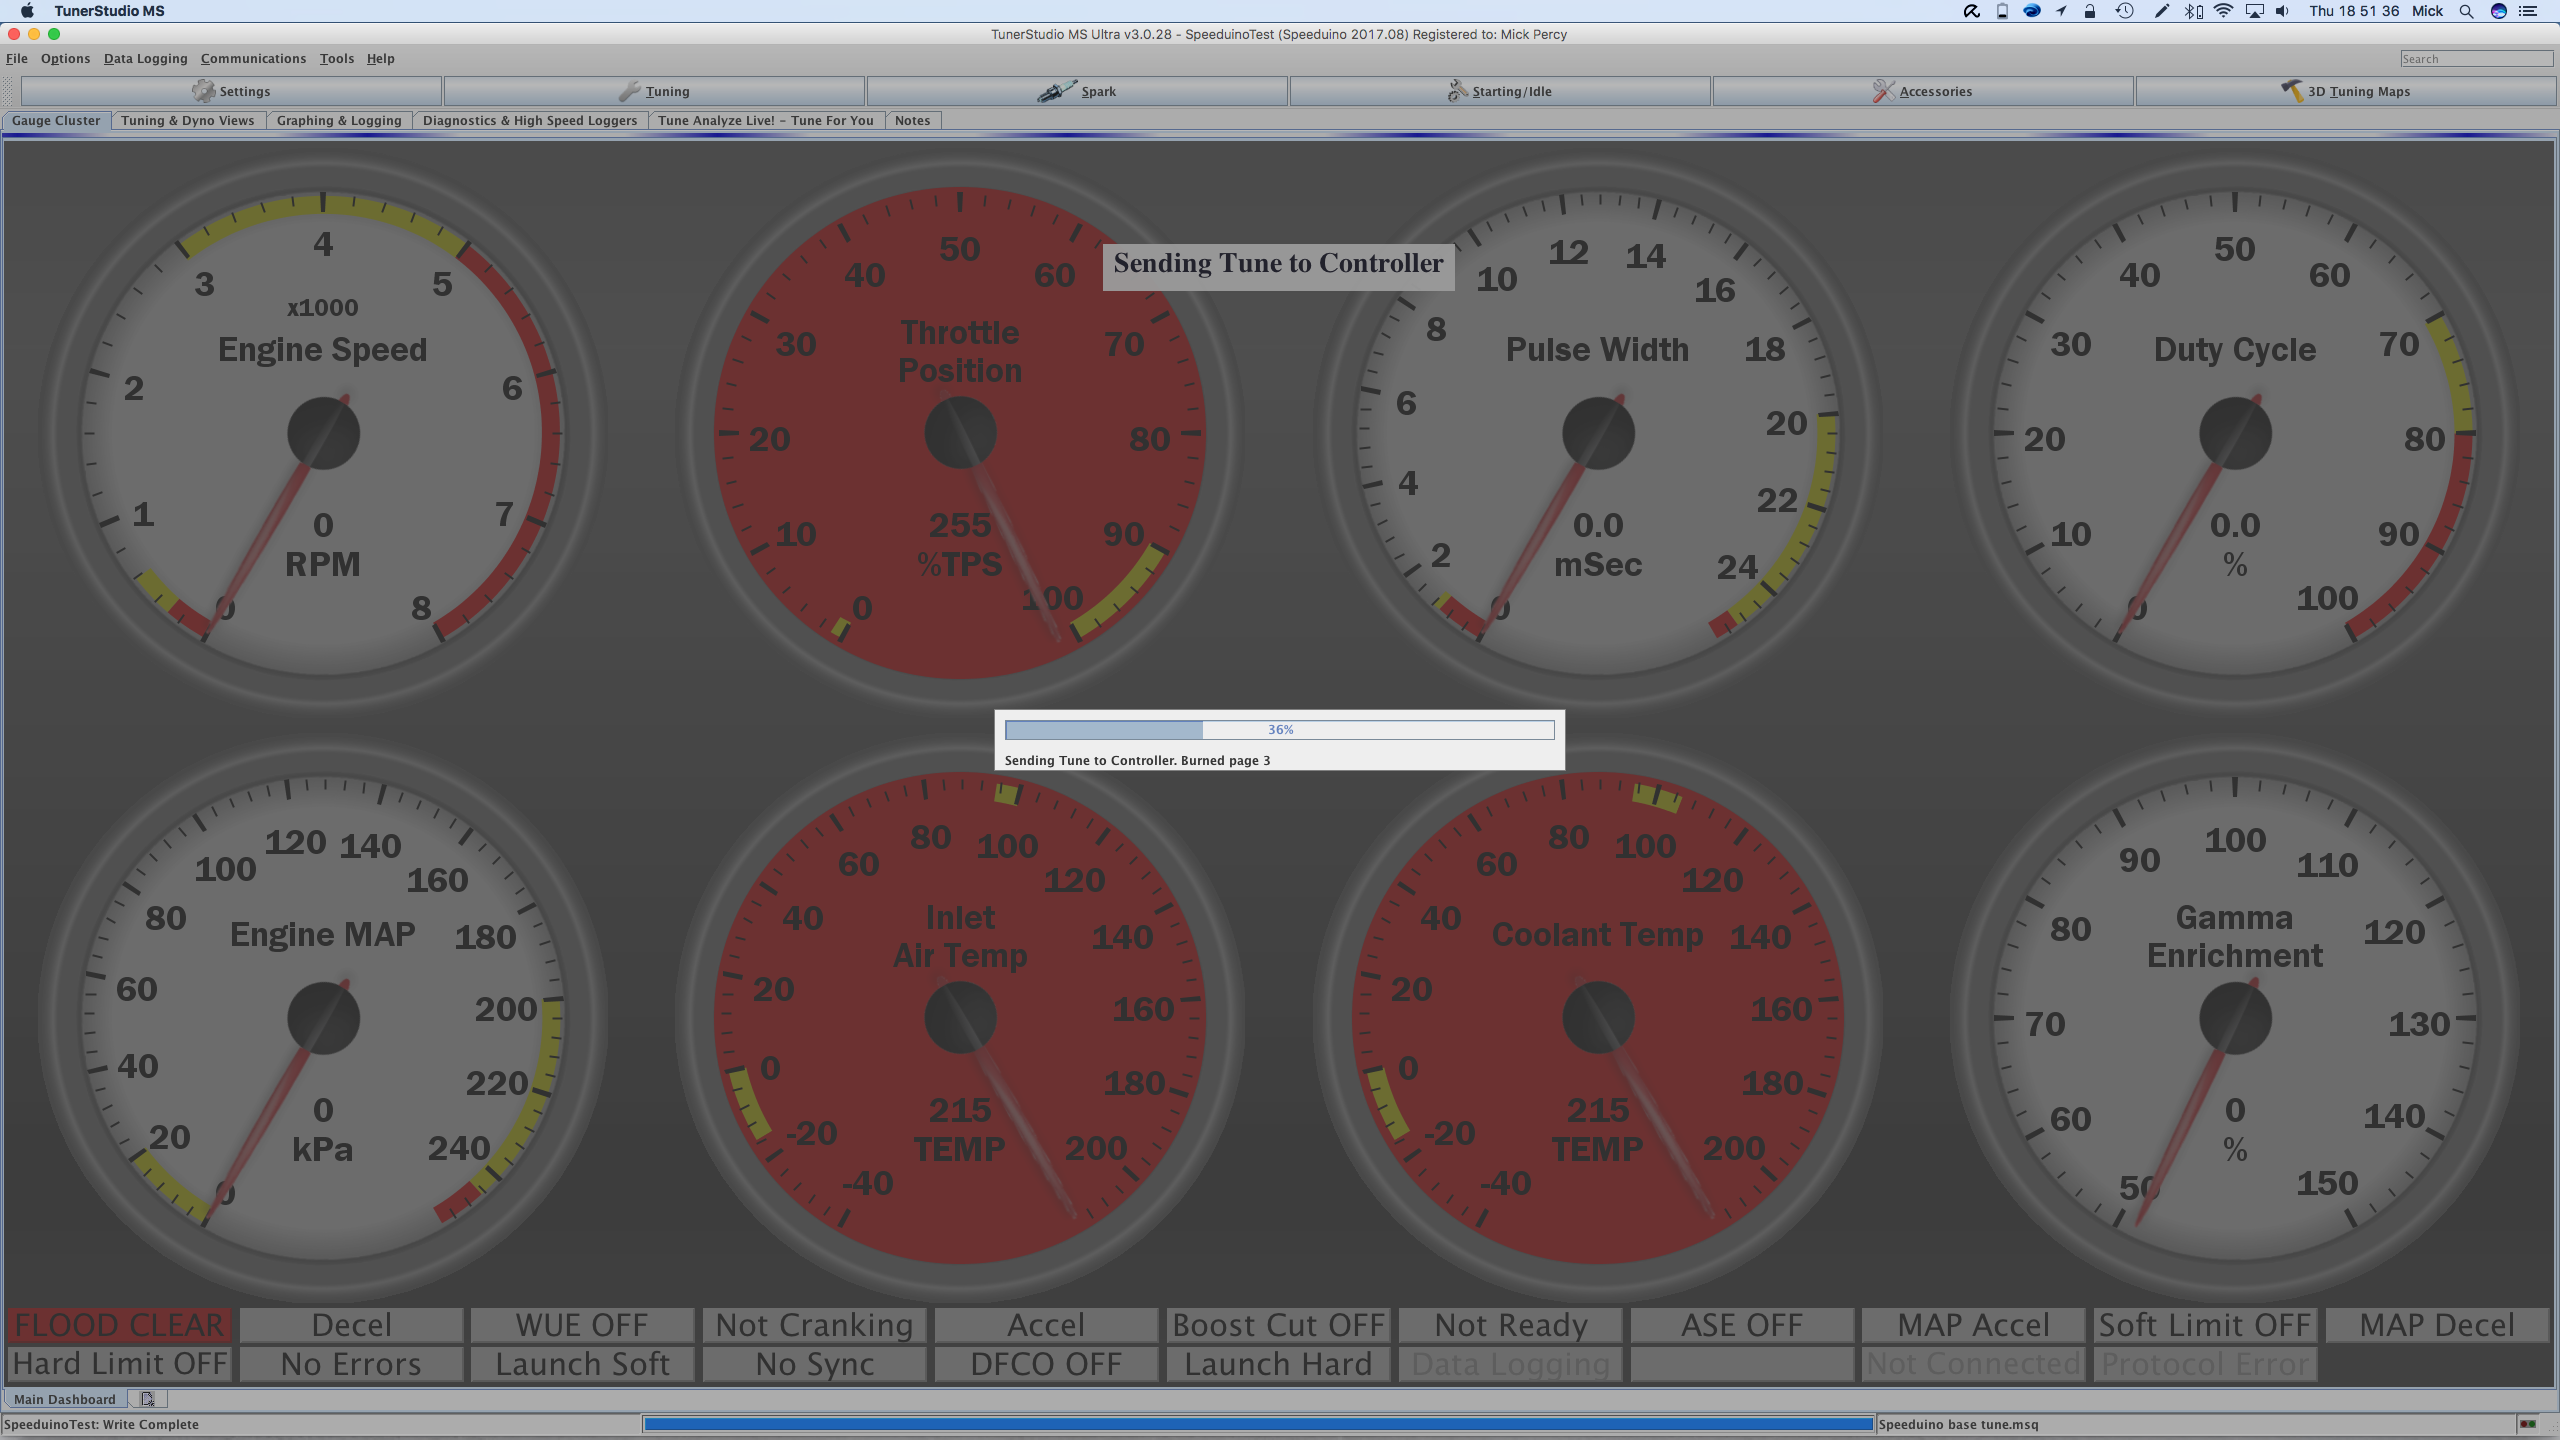This screenshot has width=2560, height=1440.
Task: Switch to Tuning & Dyno Views tab
Action: coord(187,121)
